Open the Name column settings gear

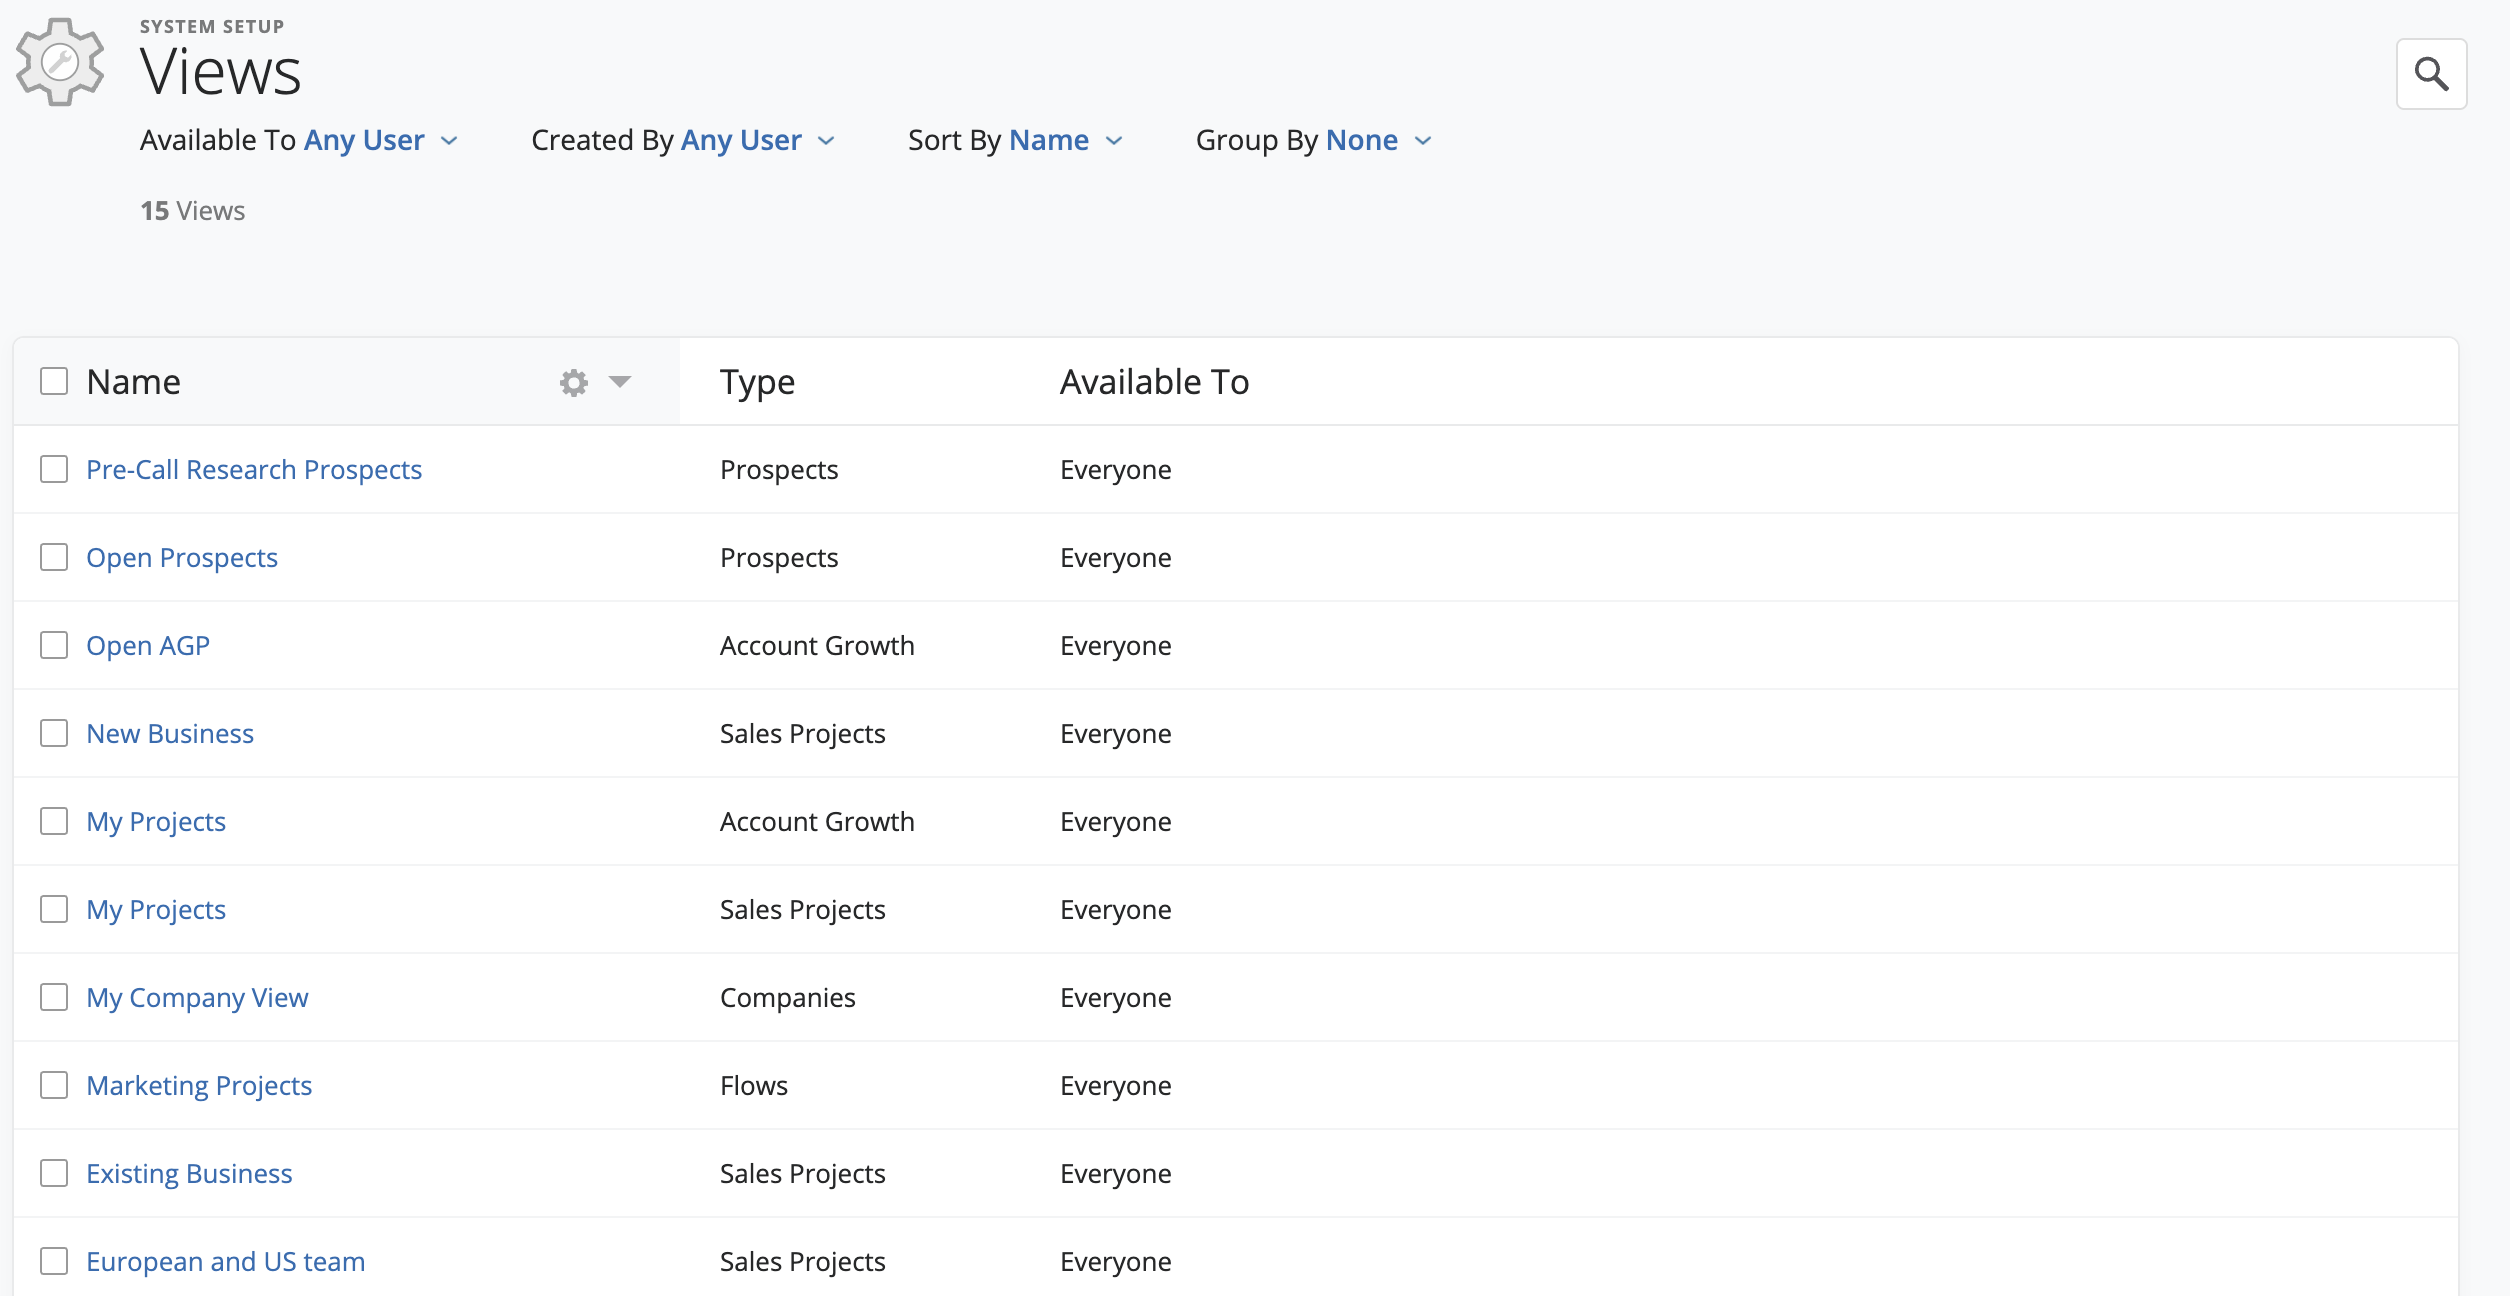[573, 383]
